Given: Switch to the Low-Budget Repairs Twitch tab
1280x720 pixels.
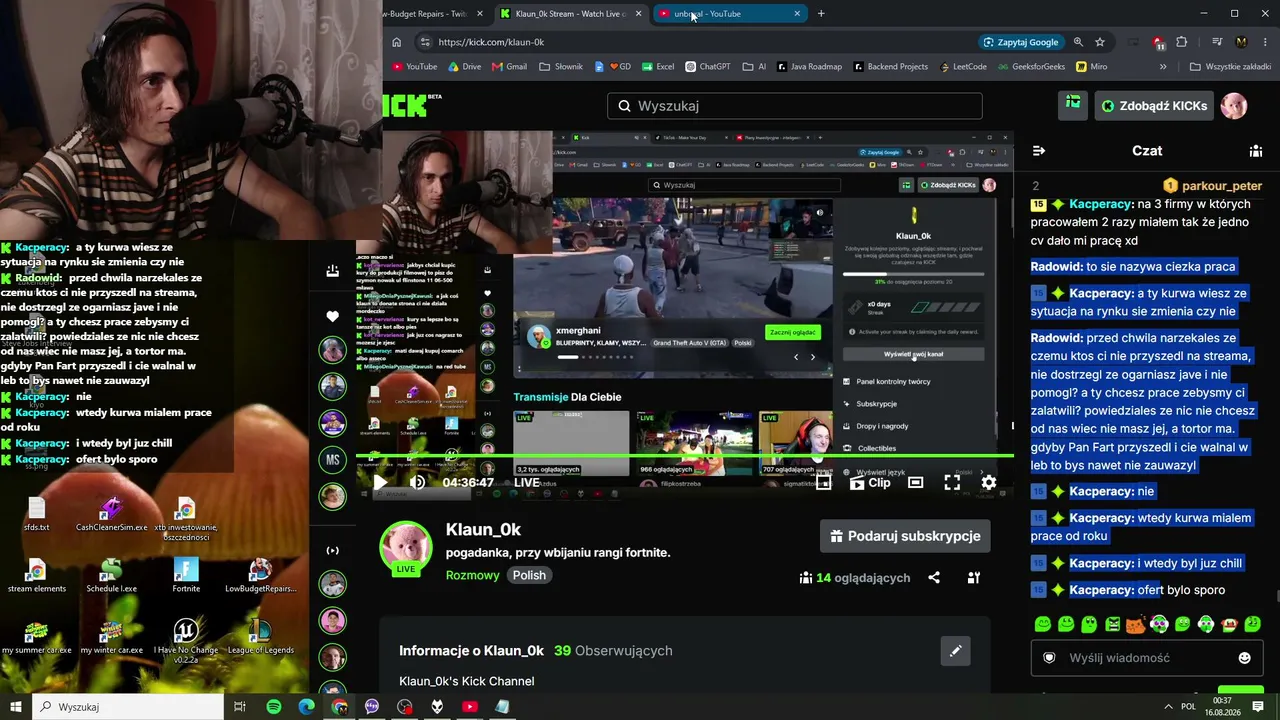Looking at the screenshot, I should click(x=432, y=14).
